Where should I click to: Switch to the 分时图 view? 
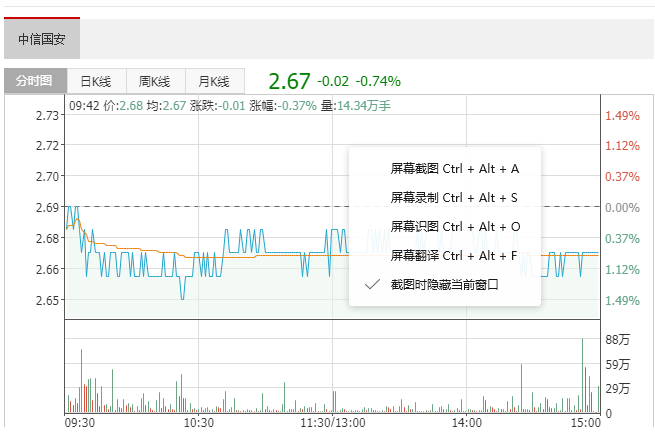click(35, 81)
